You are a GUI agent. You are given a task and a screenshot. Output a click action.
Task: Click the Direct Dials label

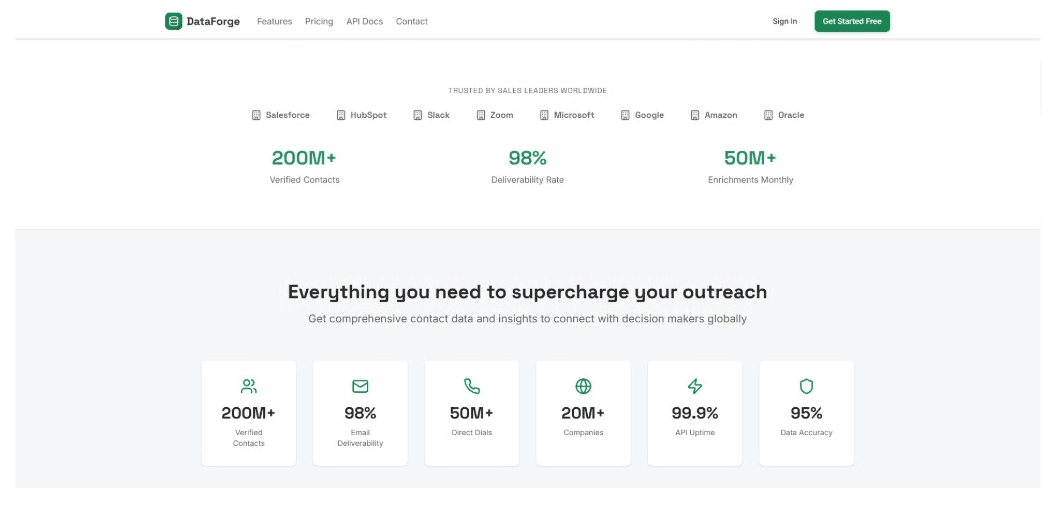pos(472,433)
